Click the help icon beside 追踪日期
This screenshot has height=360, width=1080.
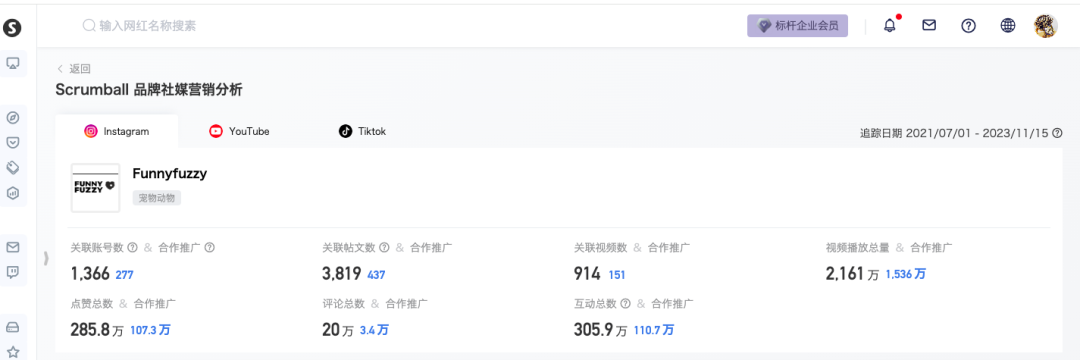coord(1057,133)
